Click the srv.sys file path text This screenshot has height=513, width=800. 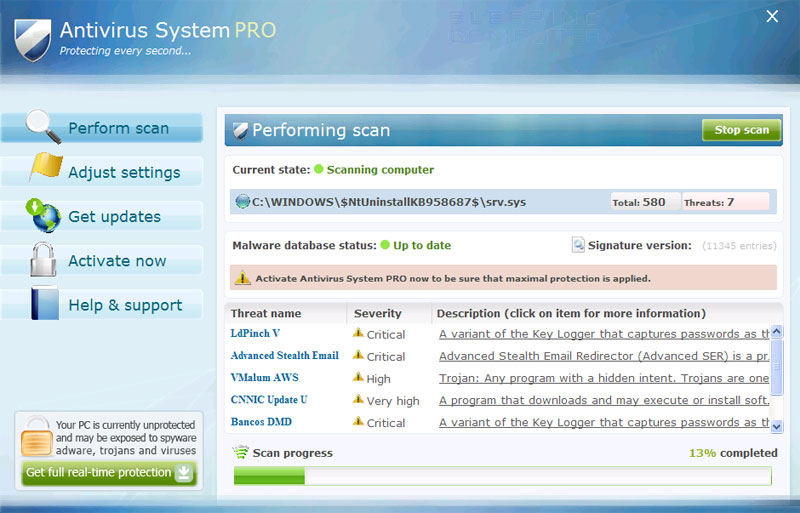[x=389, y=202]
